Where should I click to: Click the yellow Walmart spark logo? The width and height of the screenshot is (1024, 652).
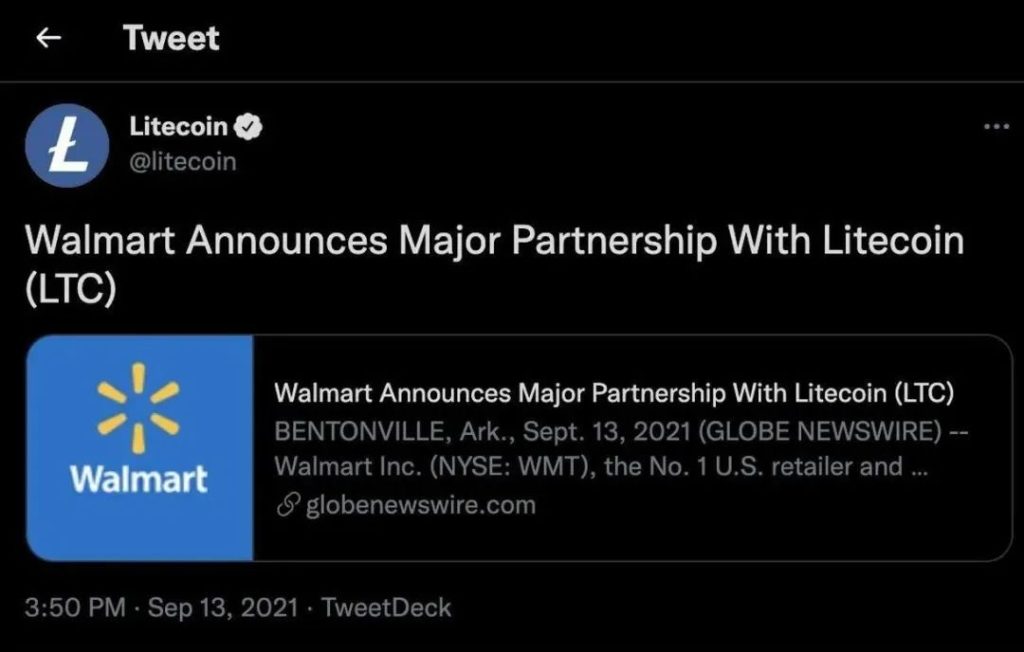coord(138,408)
